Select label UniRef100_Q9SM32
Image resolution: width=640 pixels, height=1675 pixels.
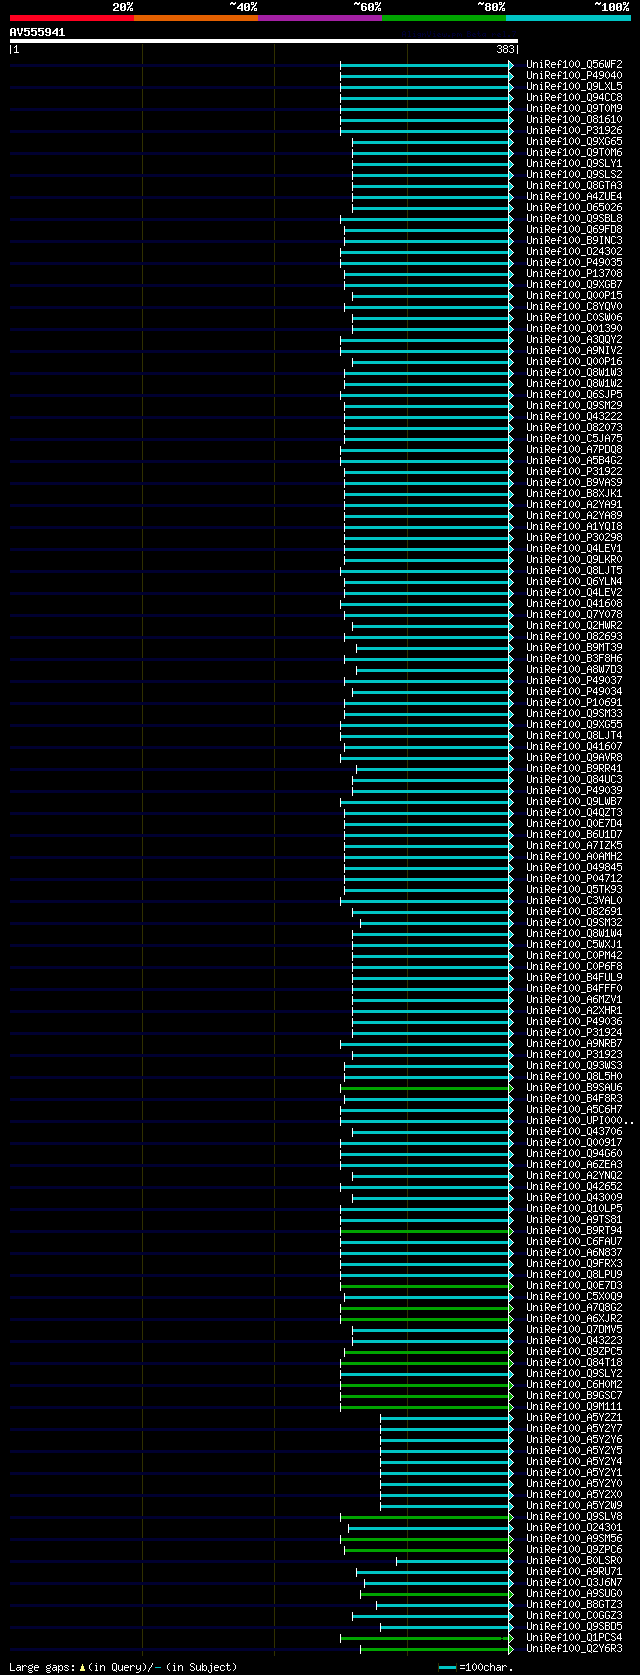[574, 922]
